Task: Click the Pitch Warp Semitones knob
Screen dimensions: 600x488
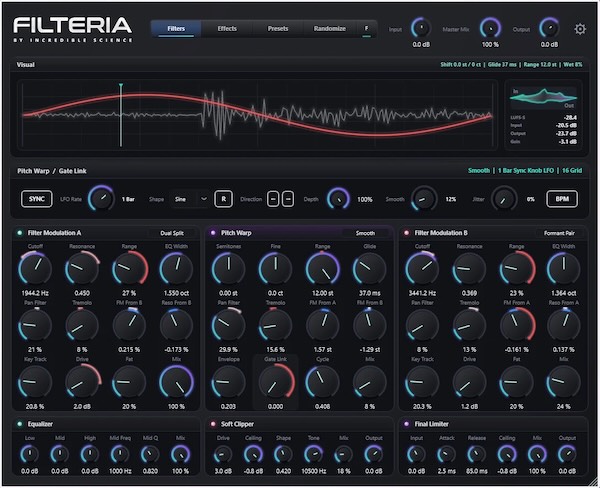Action: 228,268
